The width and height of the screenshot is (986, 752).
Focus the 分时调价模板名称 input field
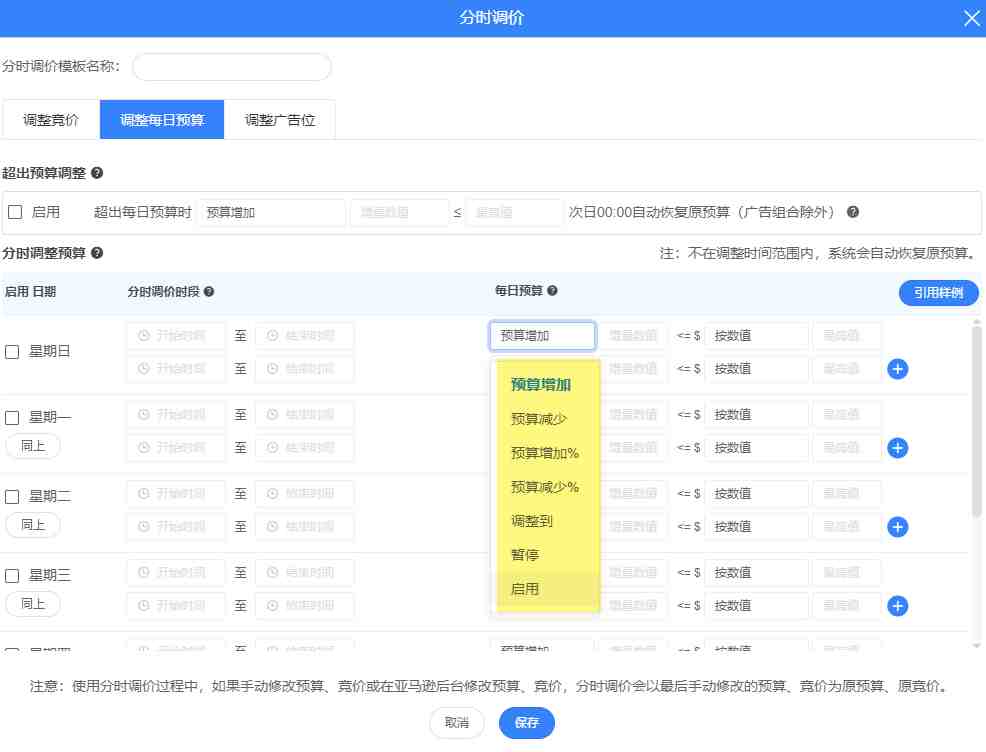(x=231, y=67)
